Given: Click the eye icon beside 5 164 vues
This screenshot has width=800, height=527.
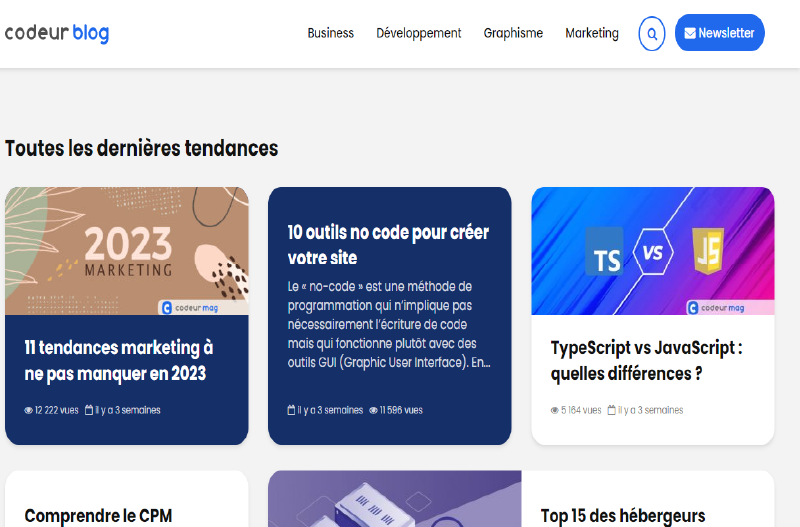Looking at the screenshot, I should (555, 410).
